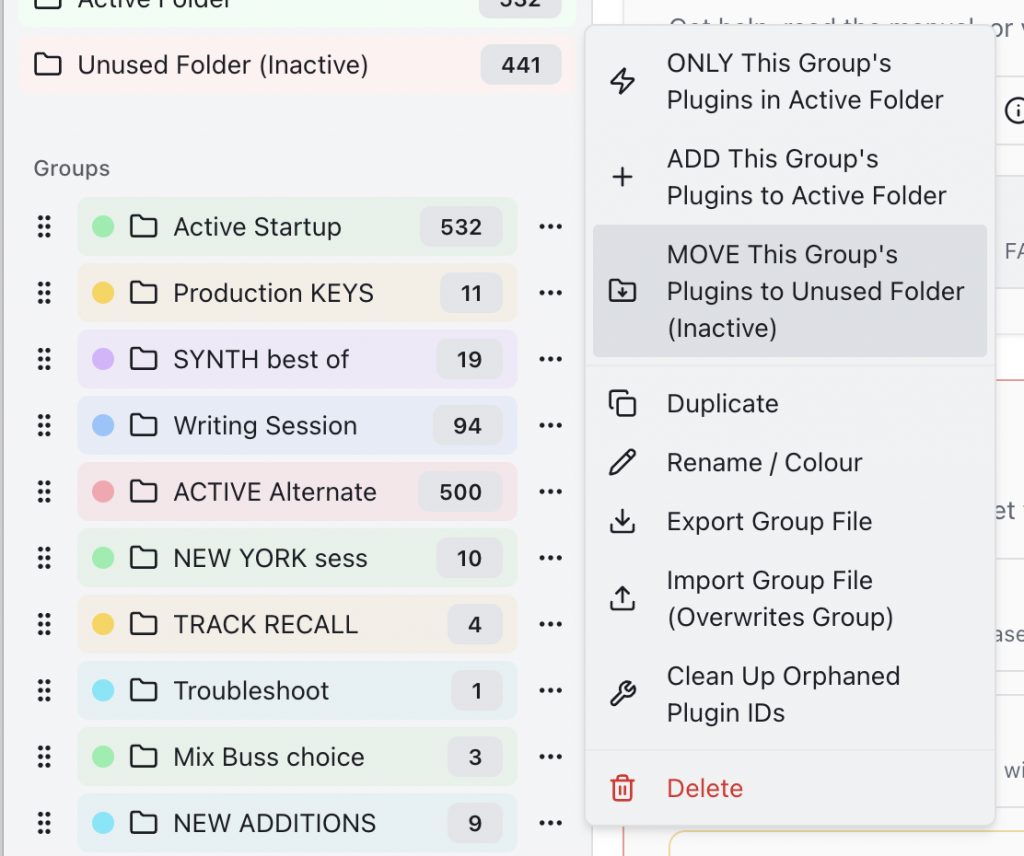Click the upload icon for Import Group File

pyautogui.click(x=623, y=598)
